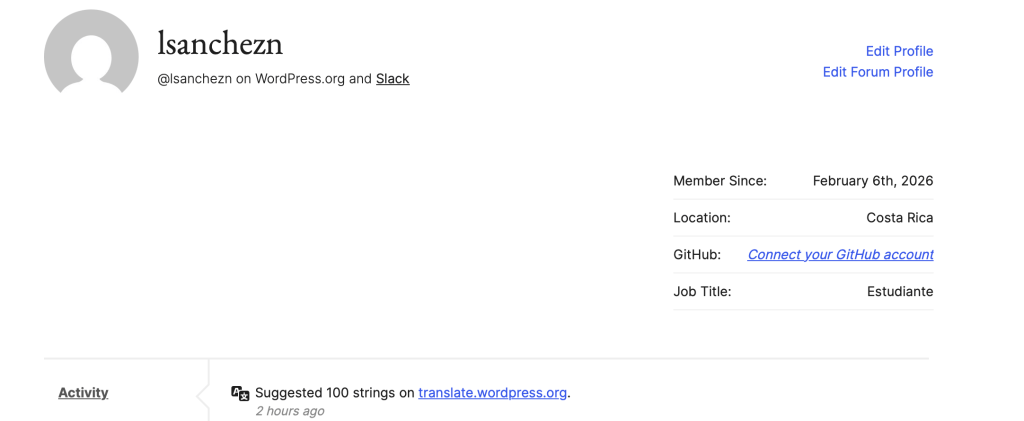
Task: Open the Edit Profile link
Action: (x=899, y=51)
